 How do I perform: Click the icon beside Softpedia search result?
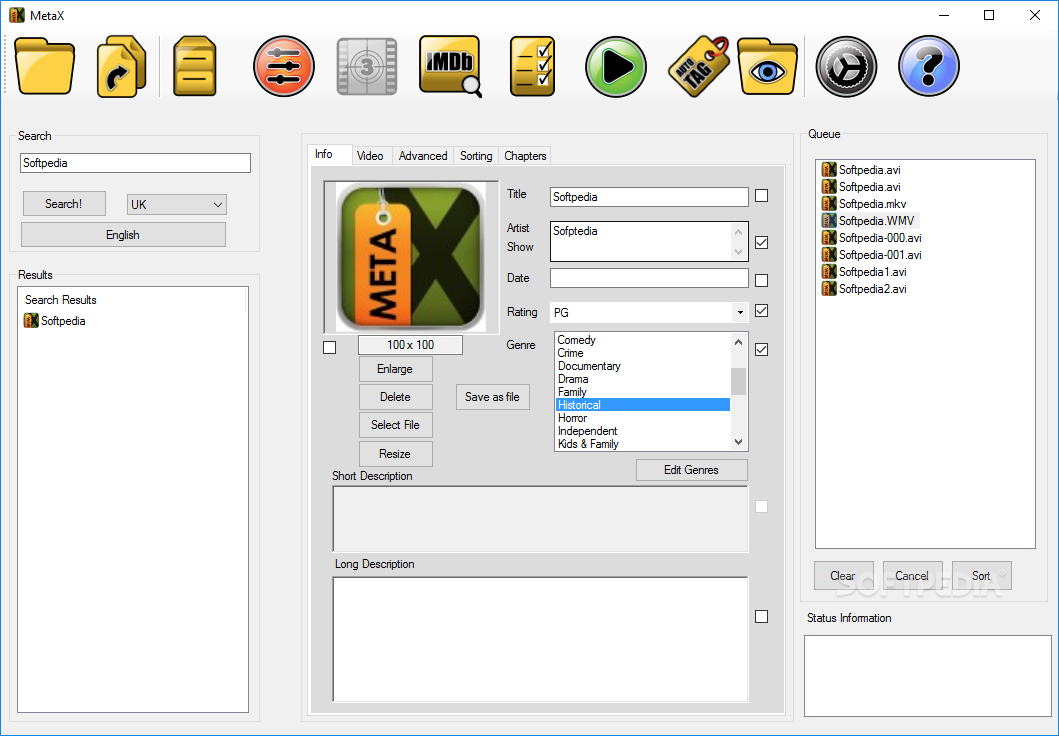point(31,321)
